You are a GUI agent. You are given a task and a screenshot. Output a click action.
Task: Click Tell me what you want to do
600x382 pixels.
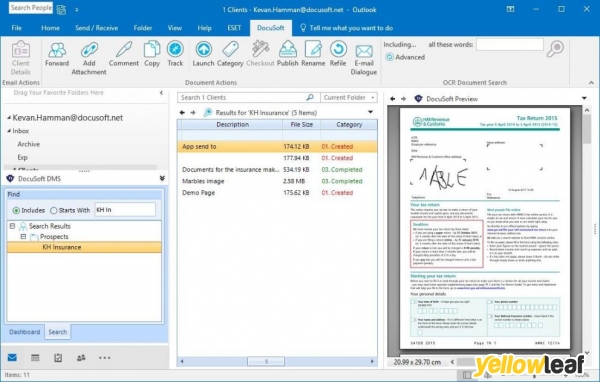[x=346, y=28]
